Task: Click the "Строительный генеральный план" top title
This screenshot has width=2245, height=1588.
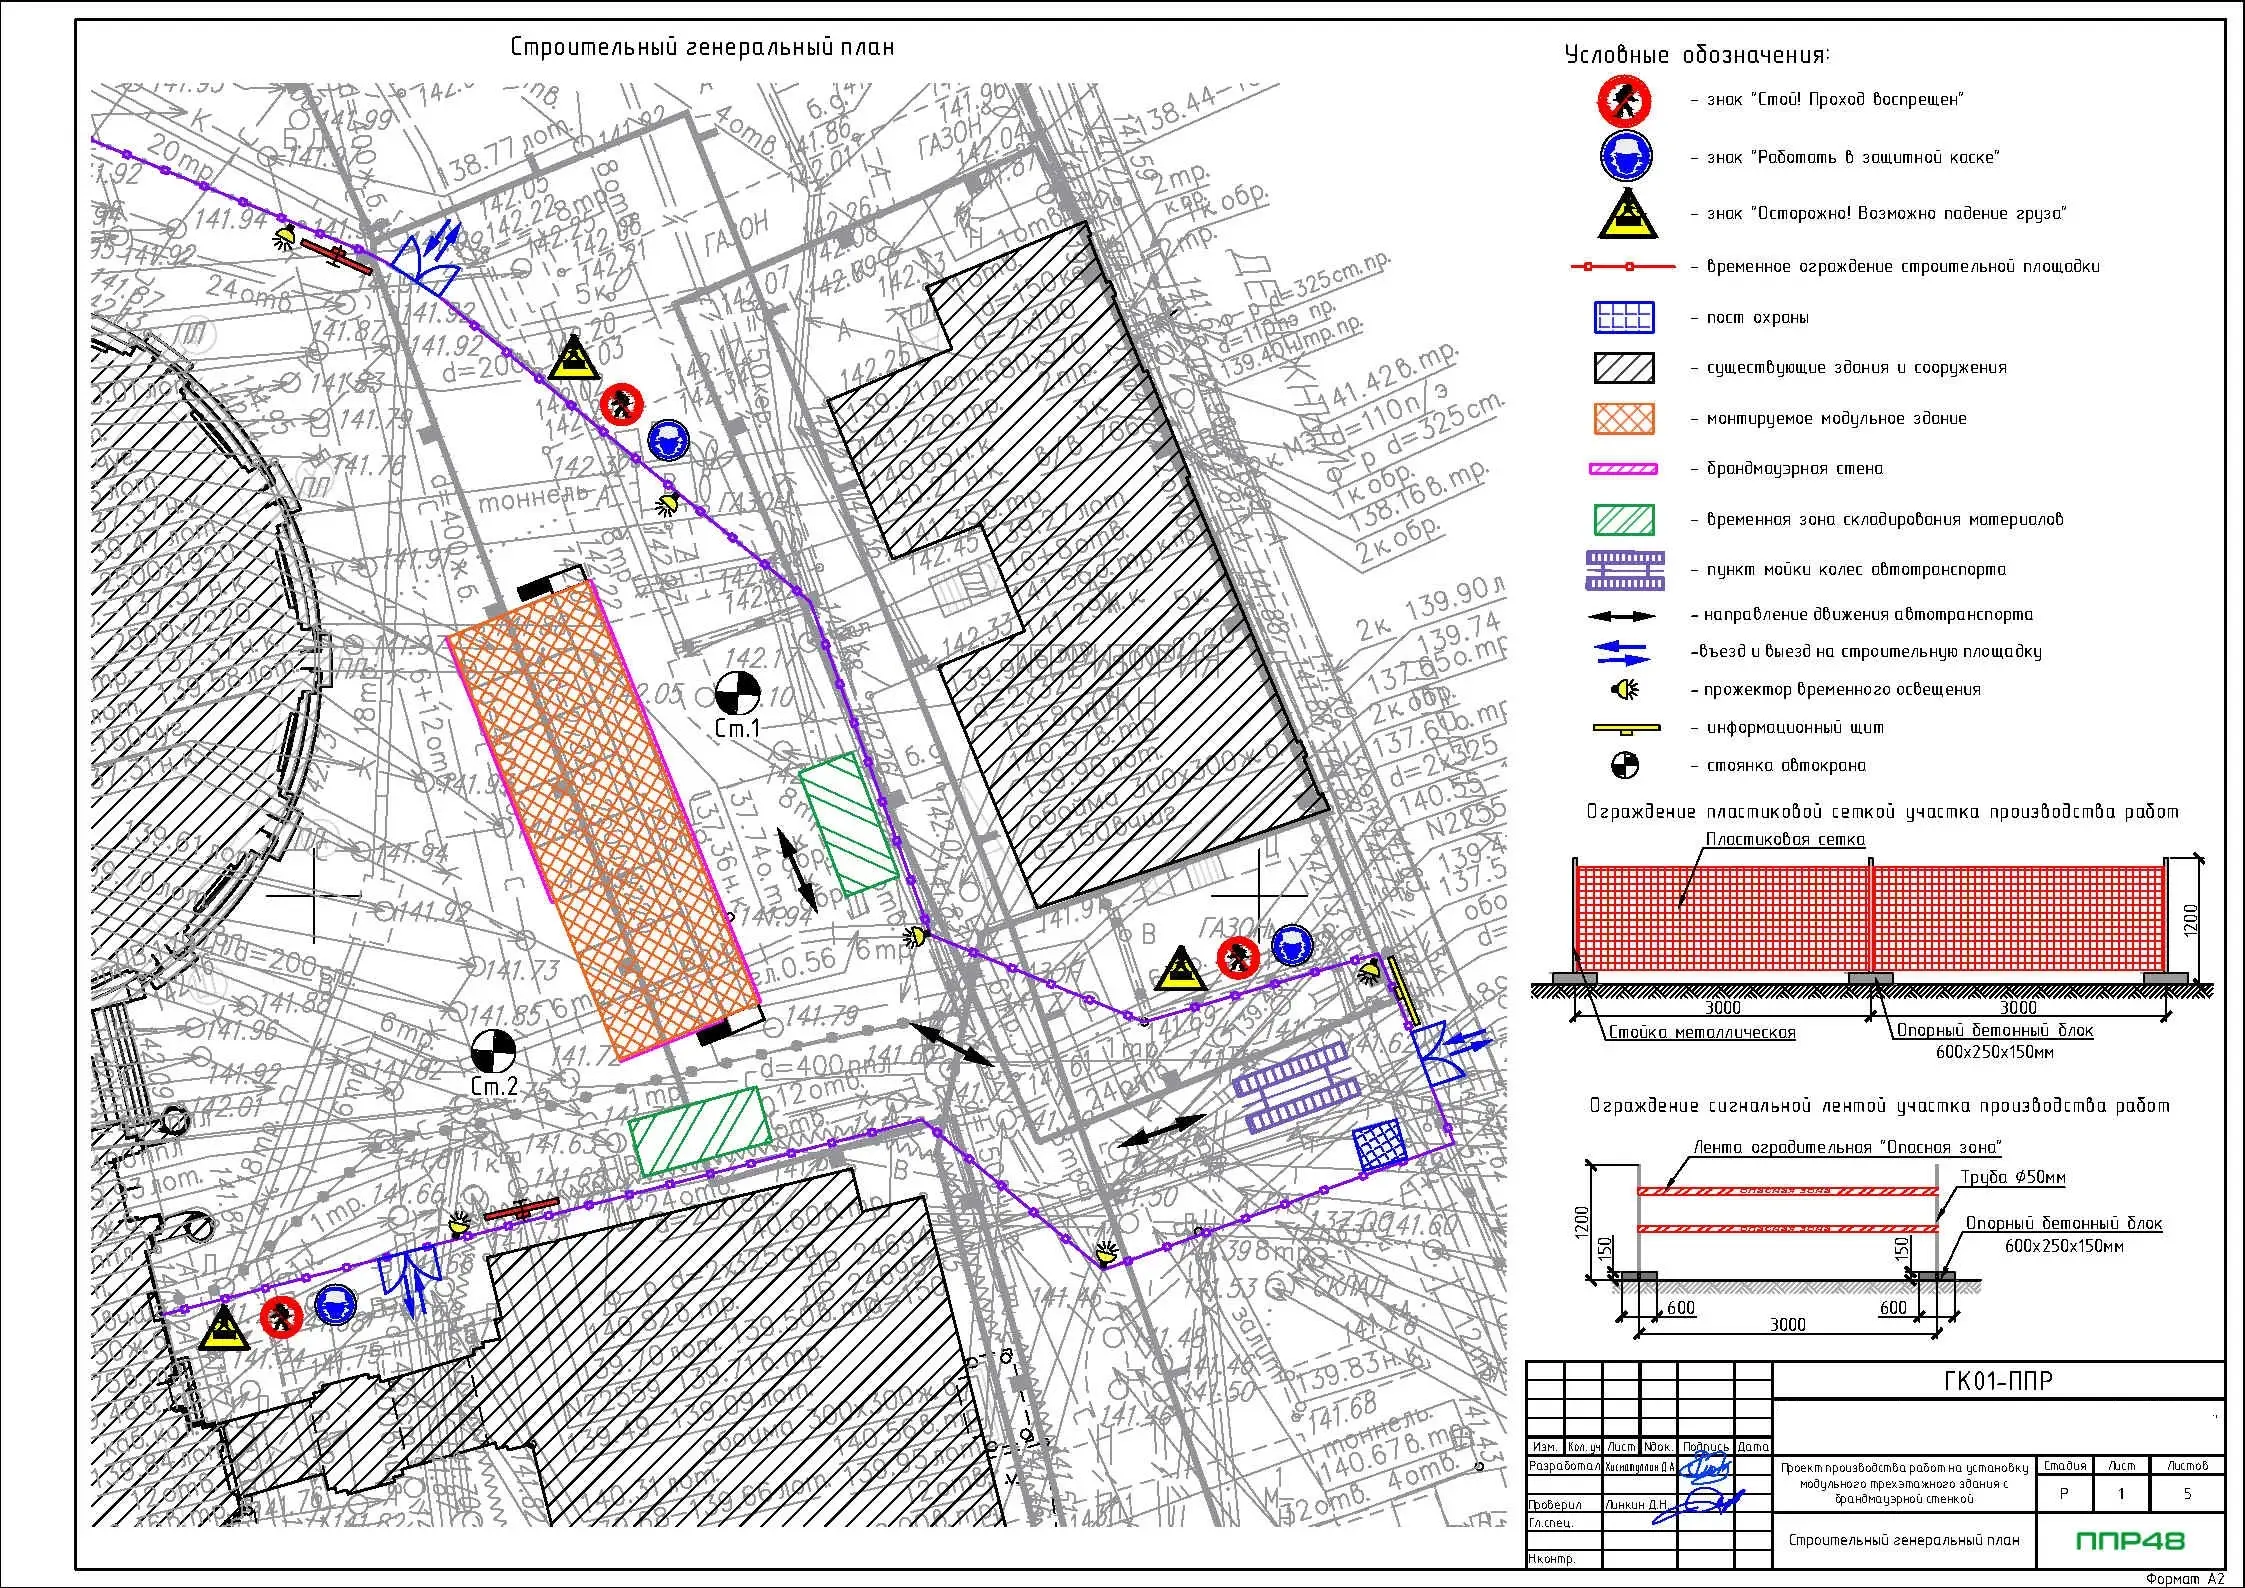Action: (702, 47)
